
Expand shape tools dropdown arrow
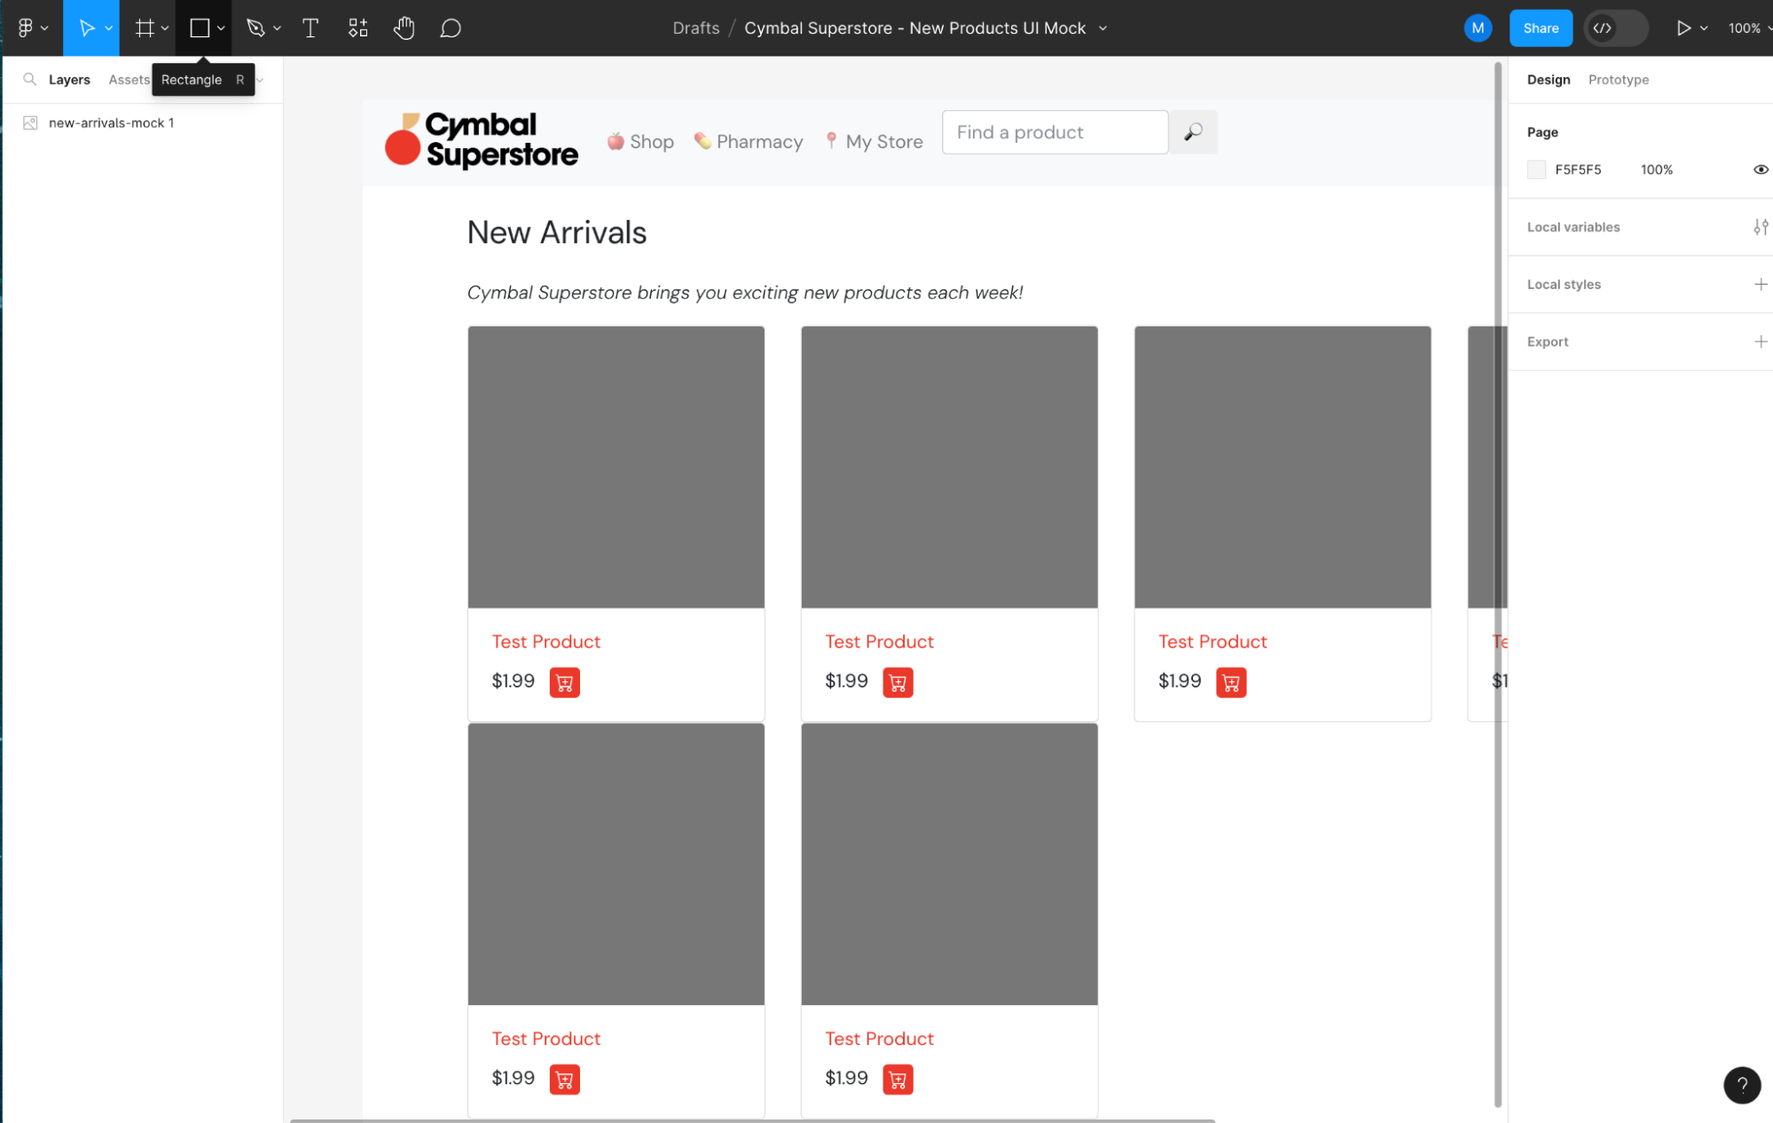[221, 28]
